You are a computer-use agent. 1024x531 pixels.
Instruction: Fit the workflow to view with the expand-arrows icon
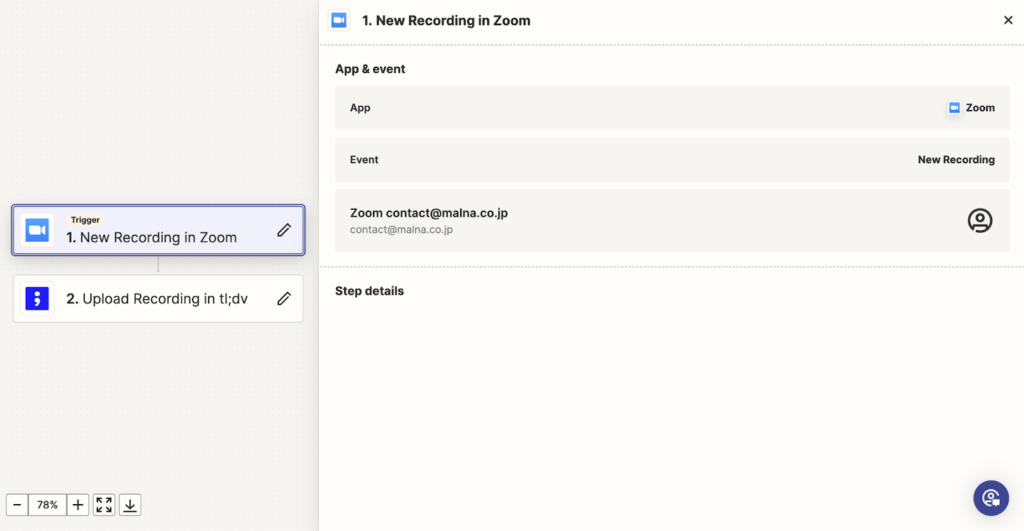pos(104,505)
